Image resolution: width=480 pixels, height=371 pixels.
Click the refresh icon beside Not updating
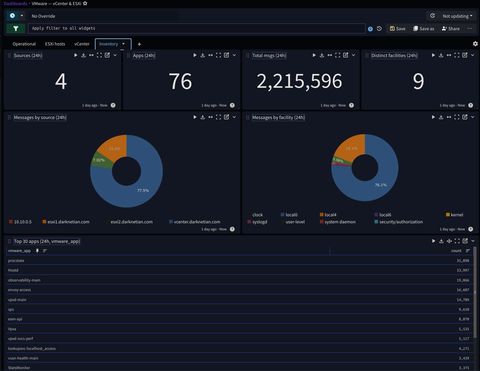click(432, 16)
